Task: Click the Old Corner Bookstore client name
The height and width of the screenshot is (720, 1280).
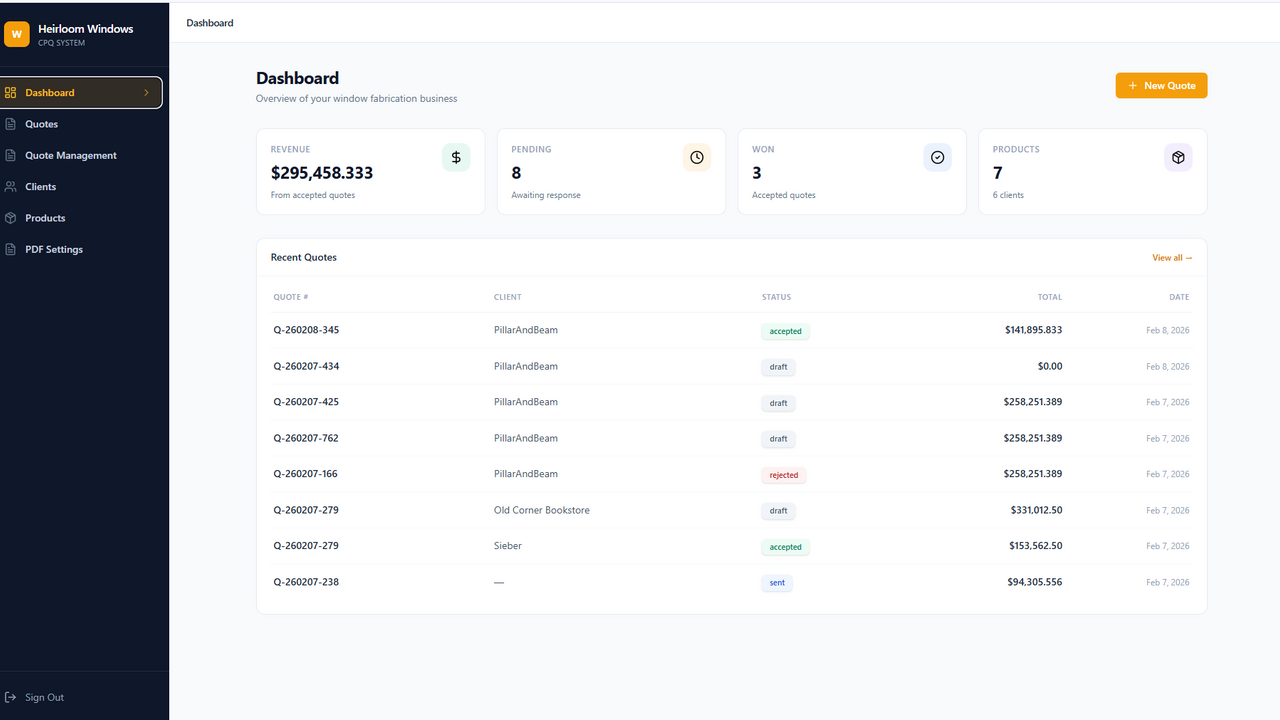Action: (542, 510)
